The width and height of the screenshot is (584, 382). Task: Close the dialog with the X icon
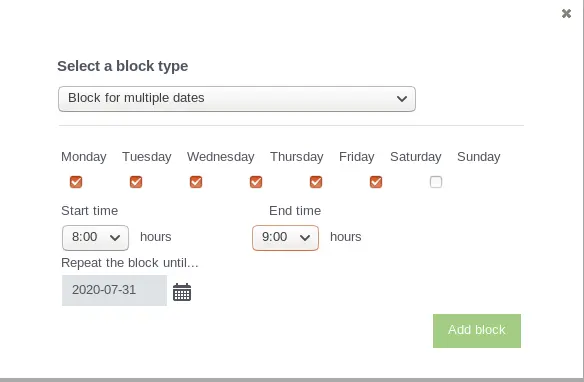tap(566, 14)
